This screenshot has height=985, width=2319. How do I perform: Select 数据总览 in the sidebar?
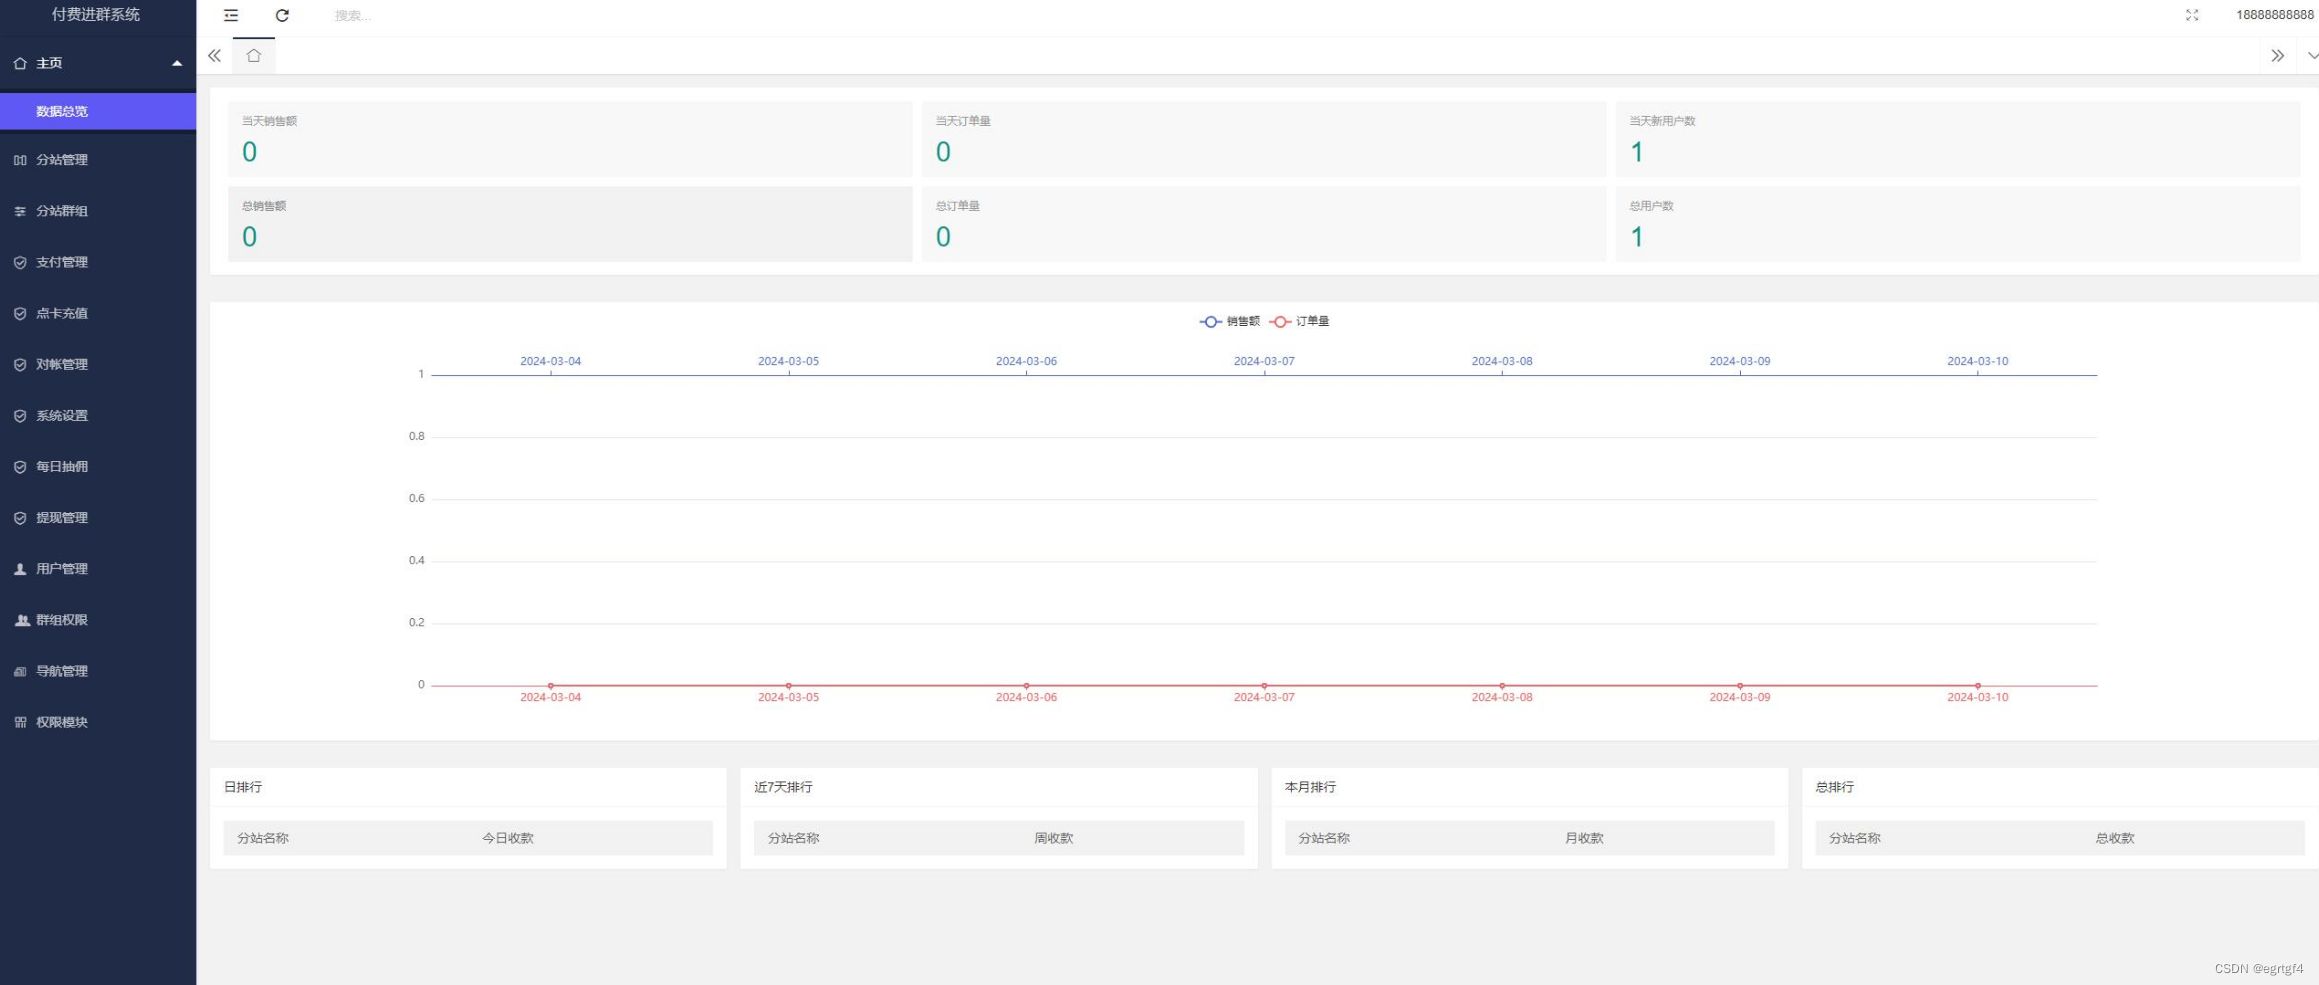[62, 111]
